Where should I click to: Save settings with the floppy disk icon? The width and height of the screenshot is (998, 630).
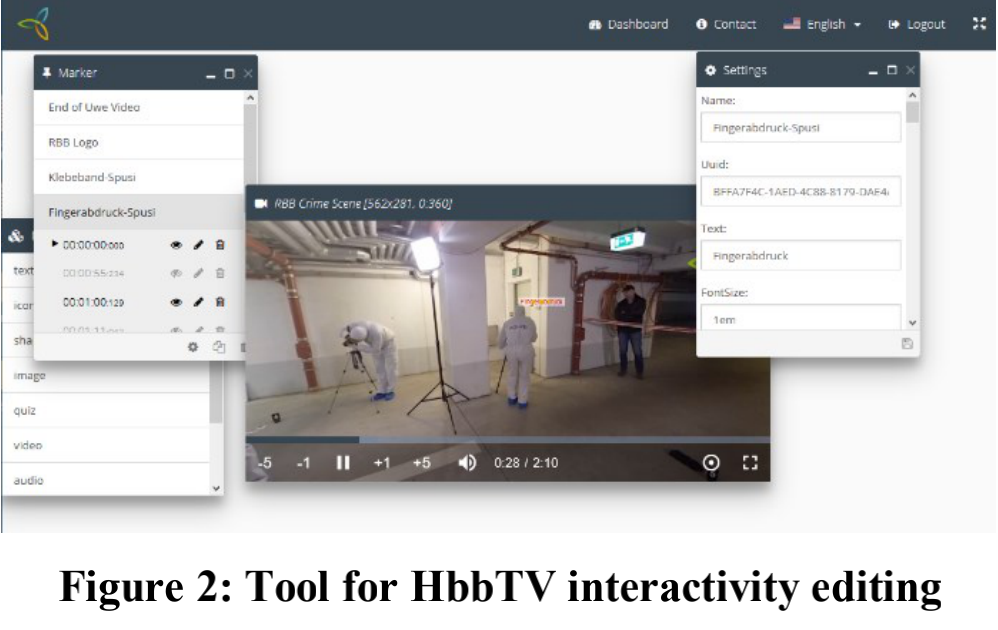point(907,343)
